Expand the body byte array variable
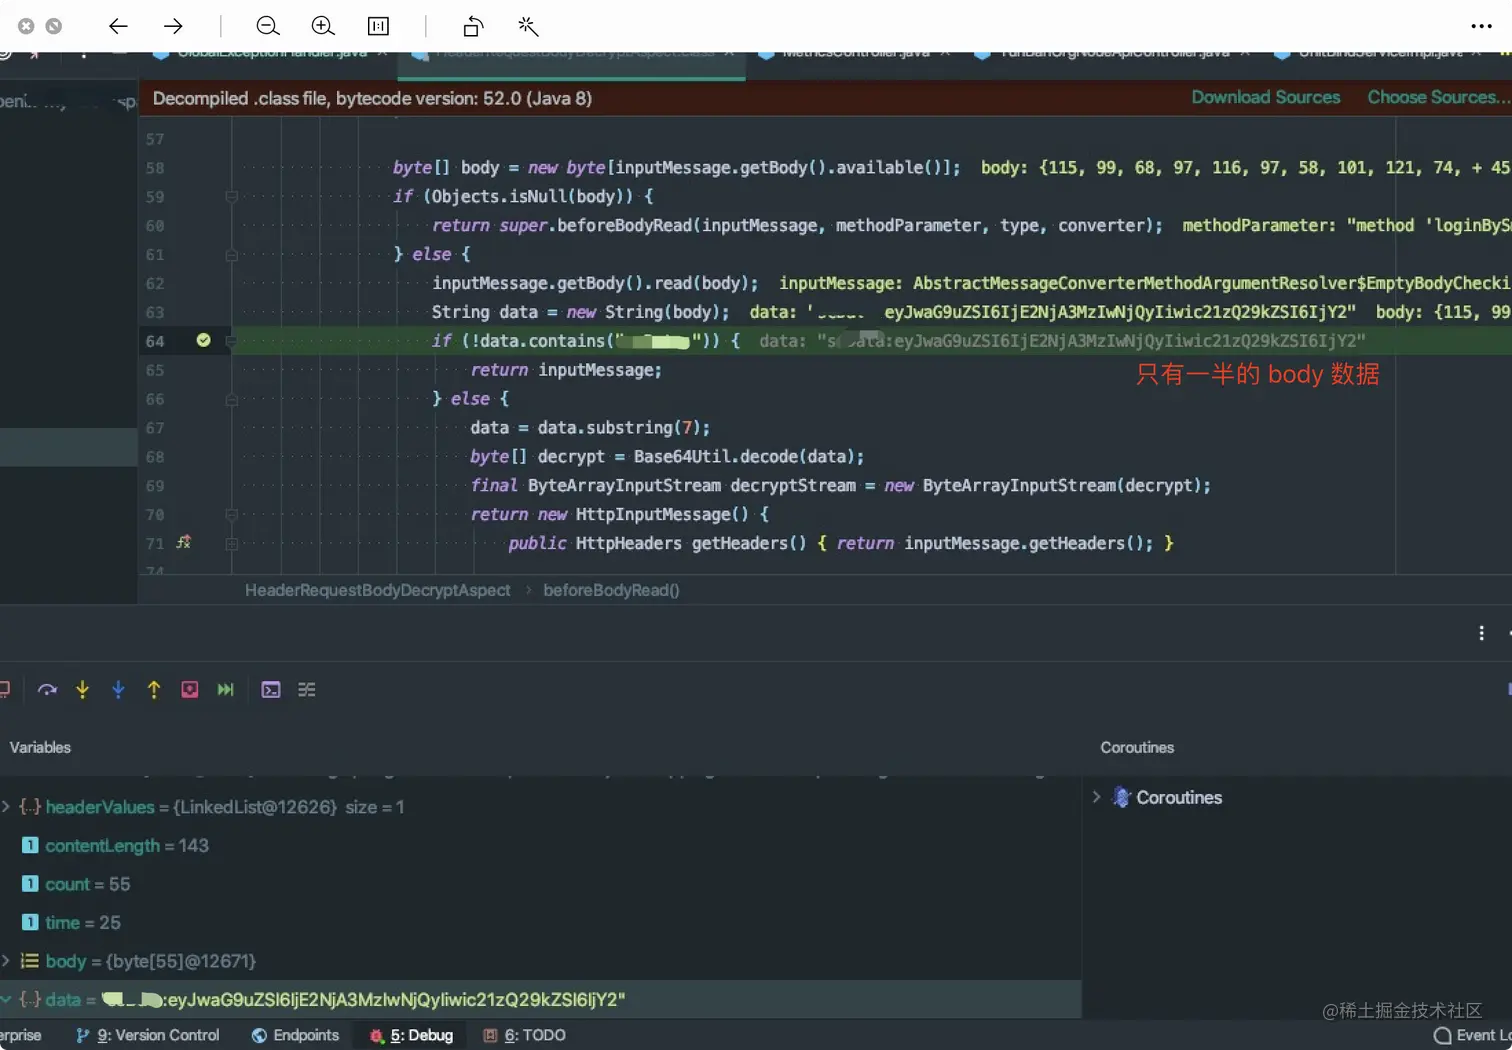 click(6, 961)
